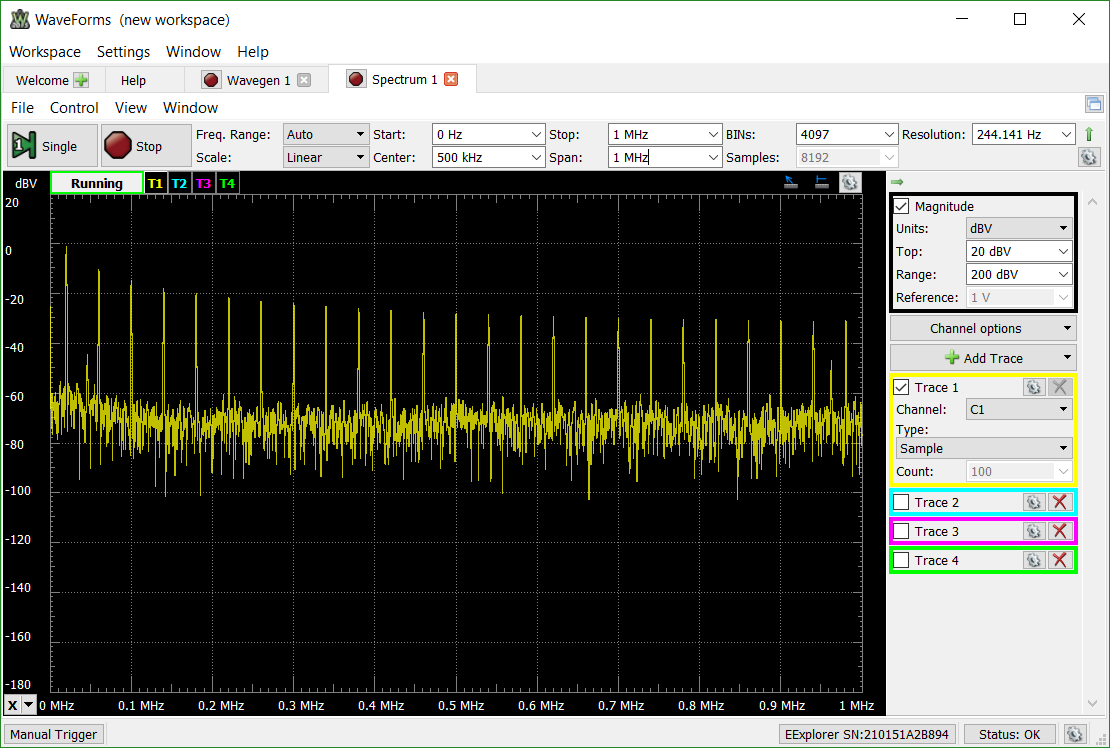Click the undock window icon at top right
Viewport: 1110px width, 748px height.
pos(1094,104)
